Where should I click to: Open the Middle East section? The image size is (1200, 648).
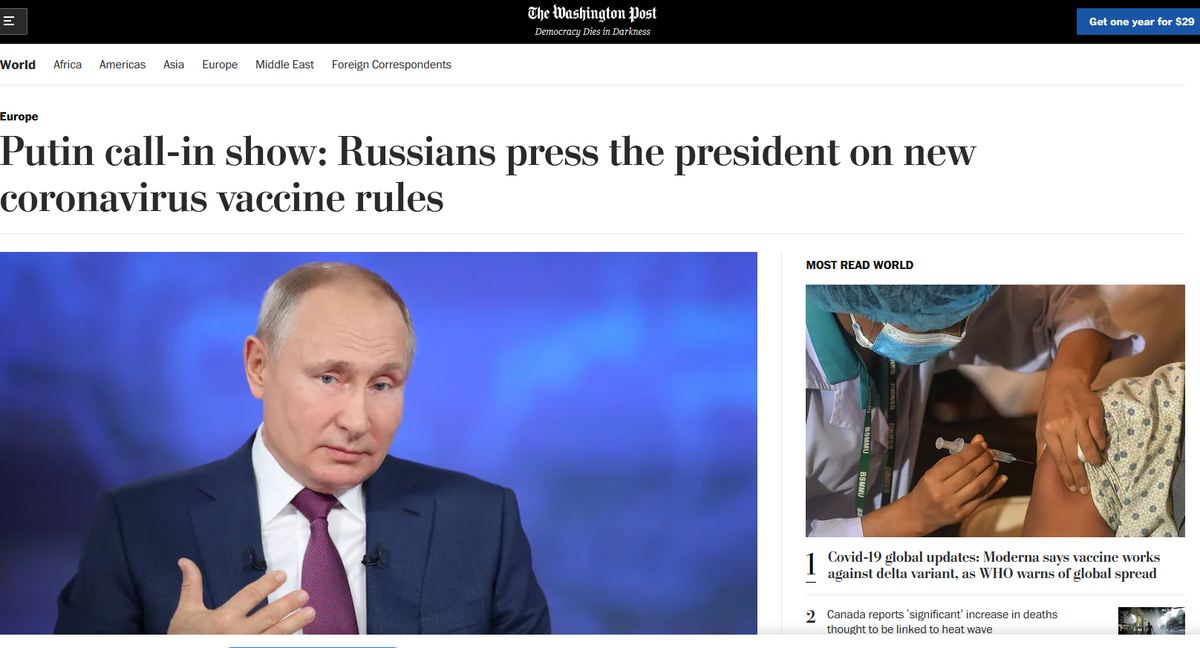point(285,65)
